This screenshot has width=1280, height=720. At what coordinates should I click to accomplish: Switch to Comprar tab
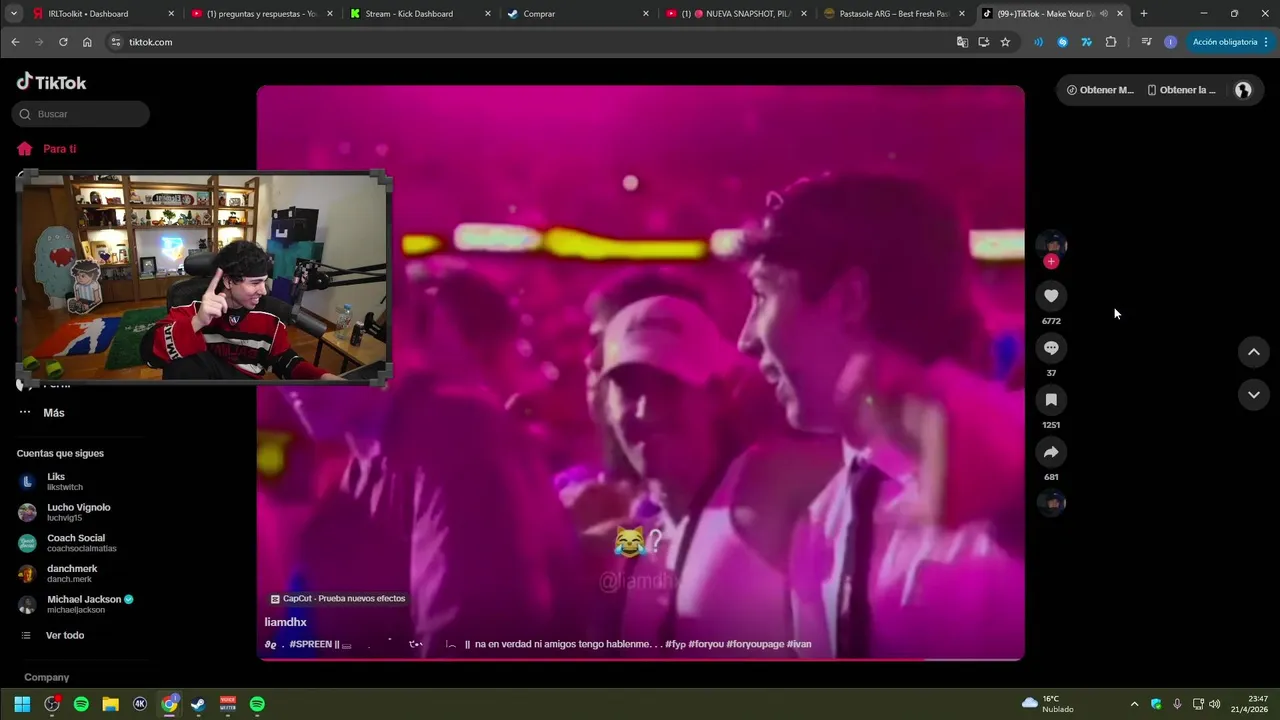click(x=578, y=14)
